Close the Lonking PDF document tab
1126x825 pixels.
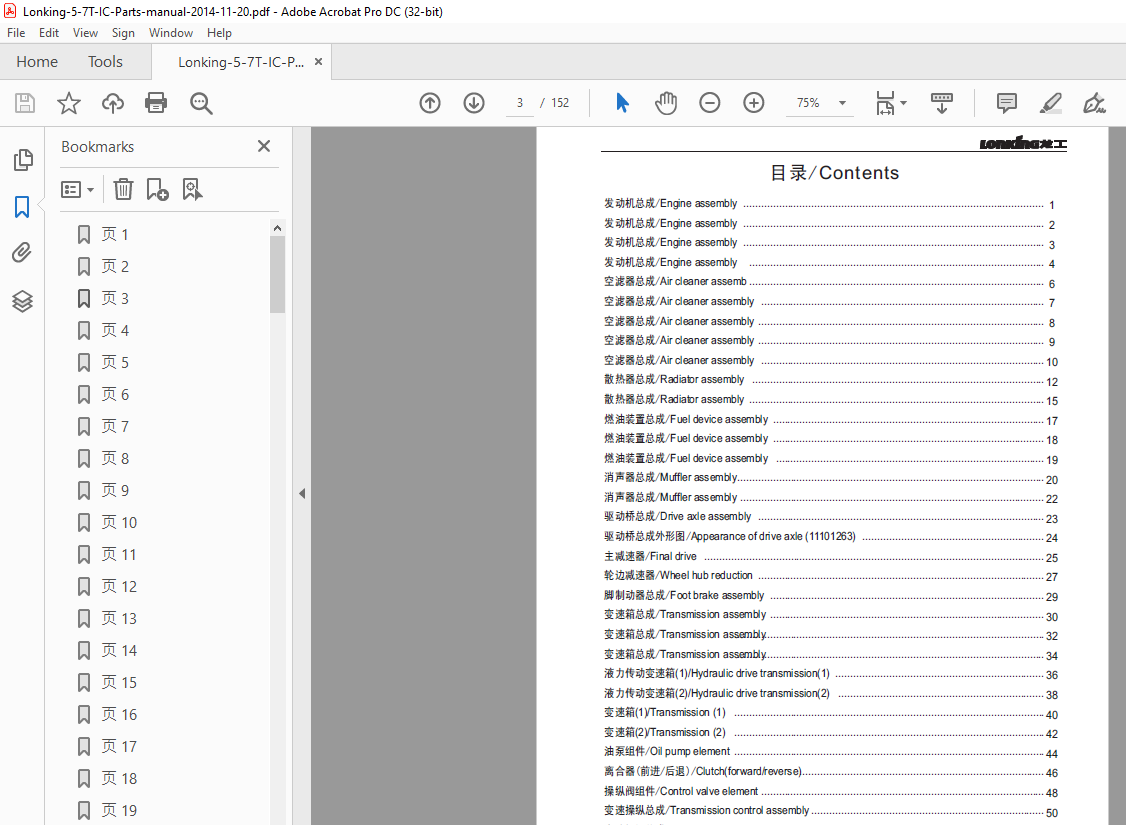[x=318, y=62]
